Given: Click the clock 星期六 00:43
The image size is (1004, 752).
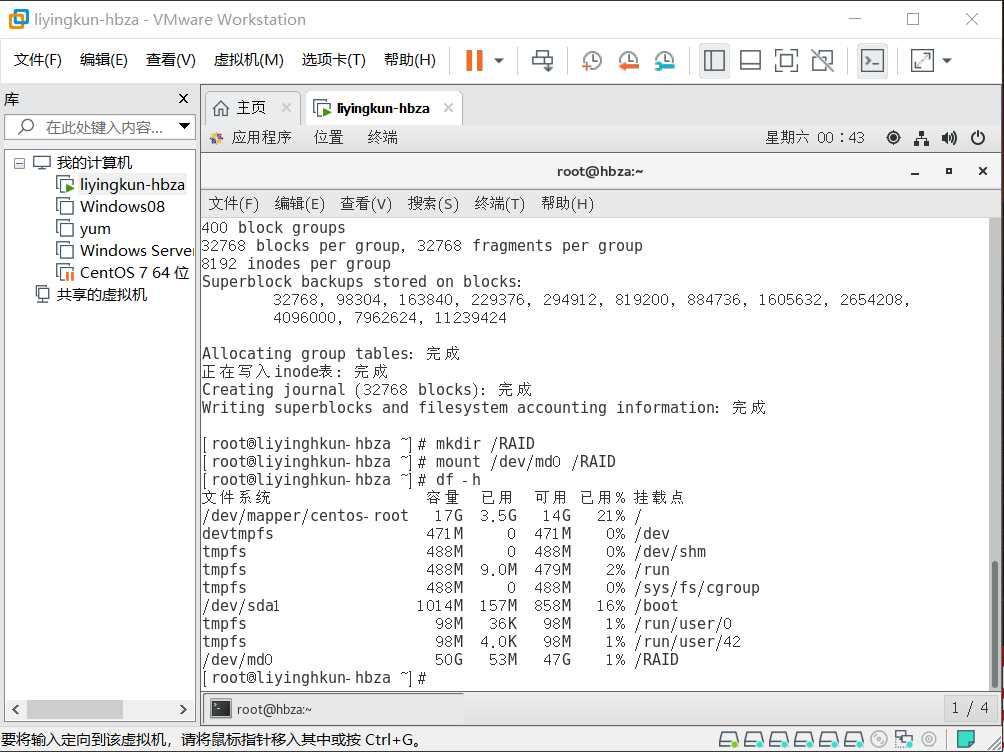Looking at the screenshot, I should click(814, 137).
